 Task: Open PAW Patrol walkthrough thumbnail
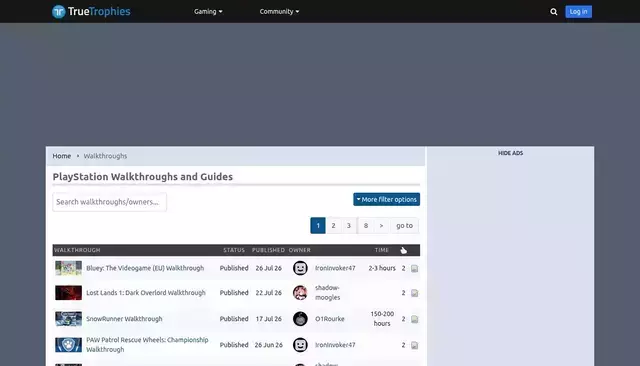tap(69, 345)
